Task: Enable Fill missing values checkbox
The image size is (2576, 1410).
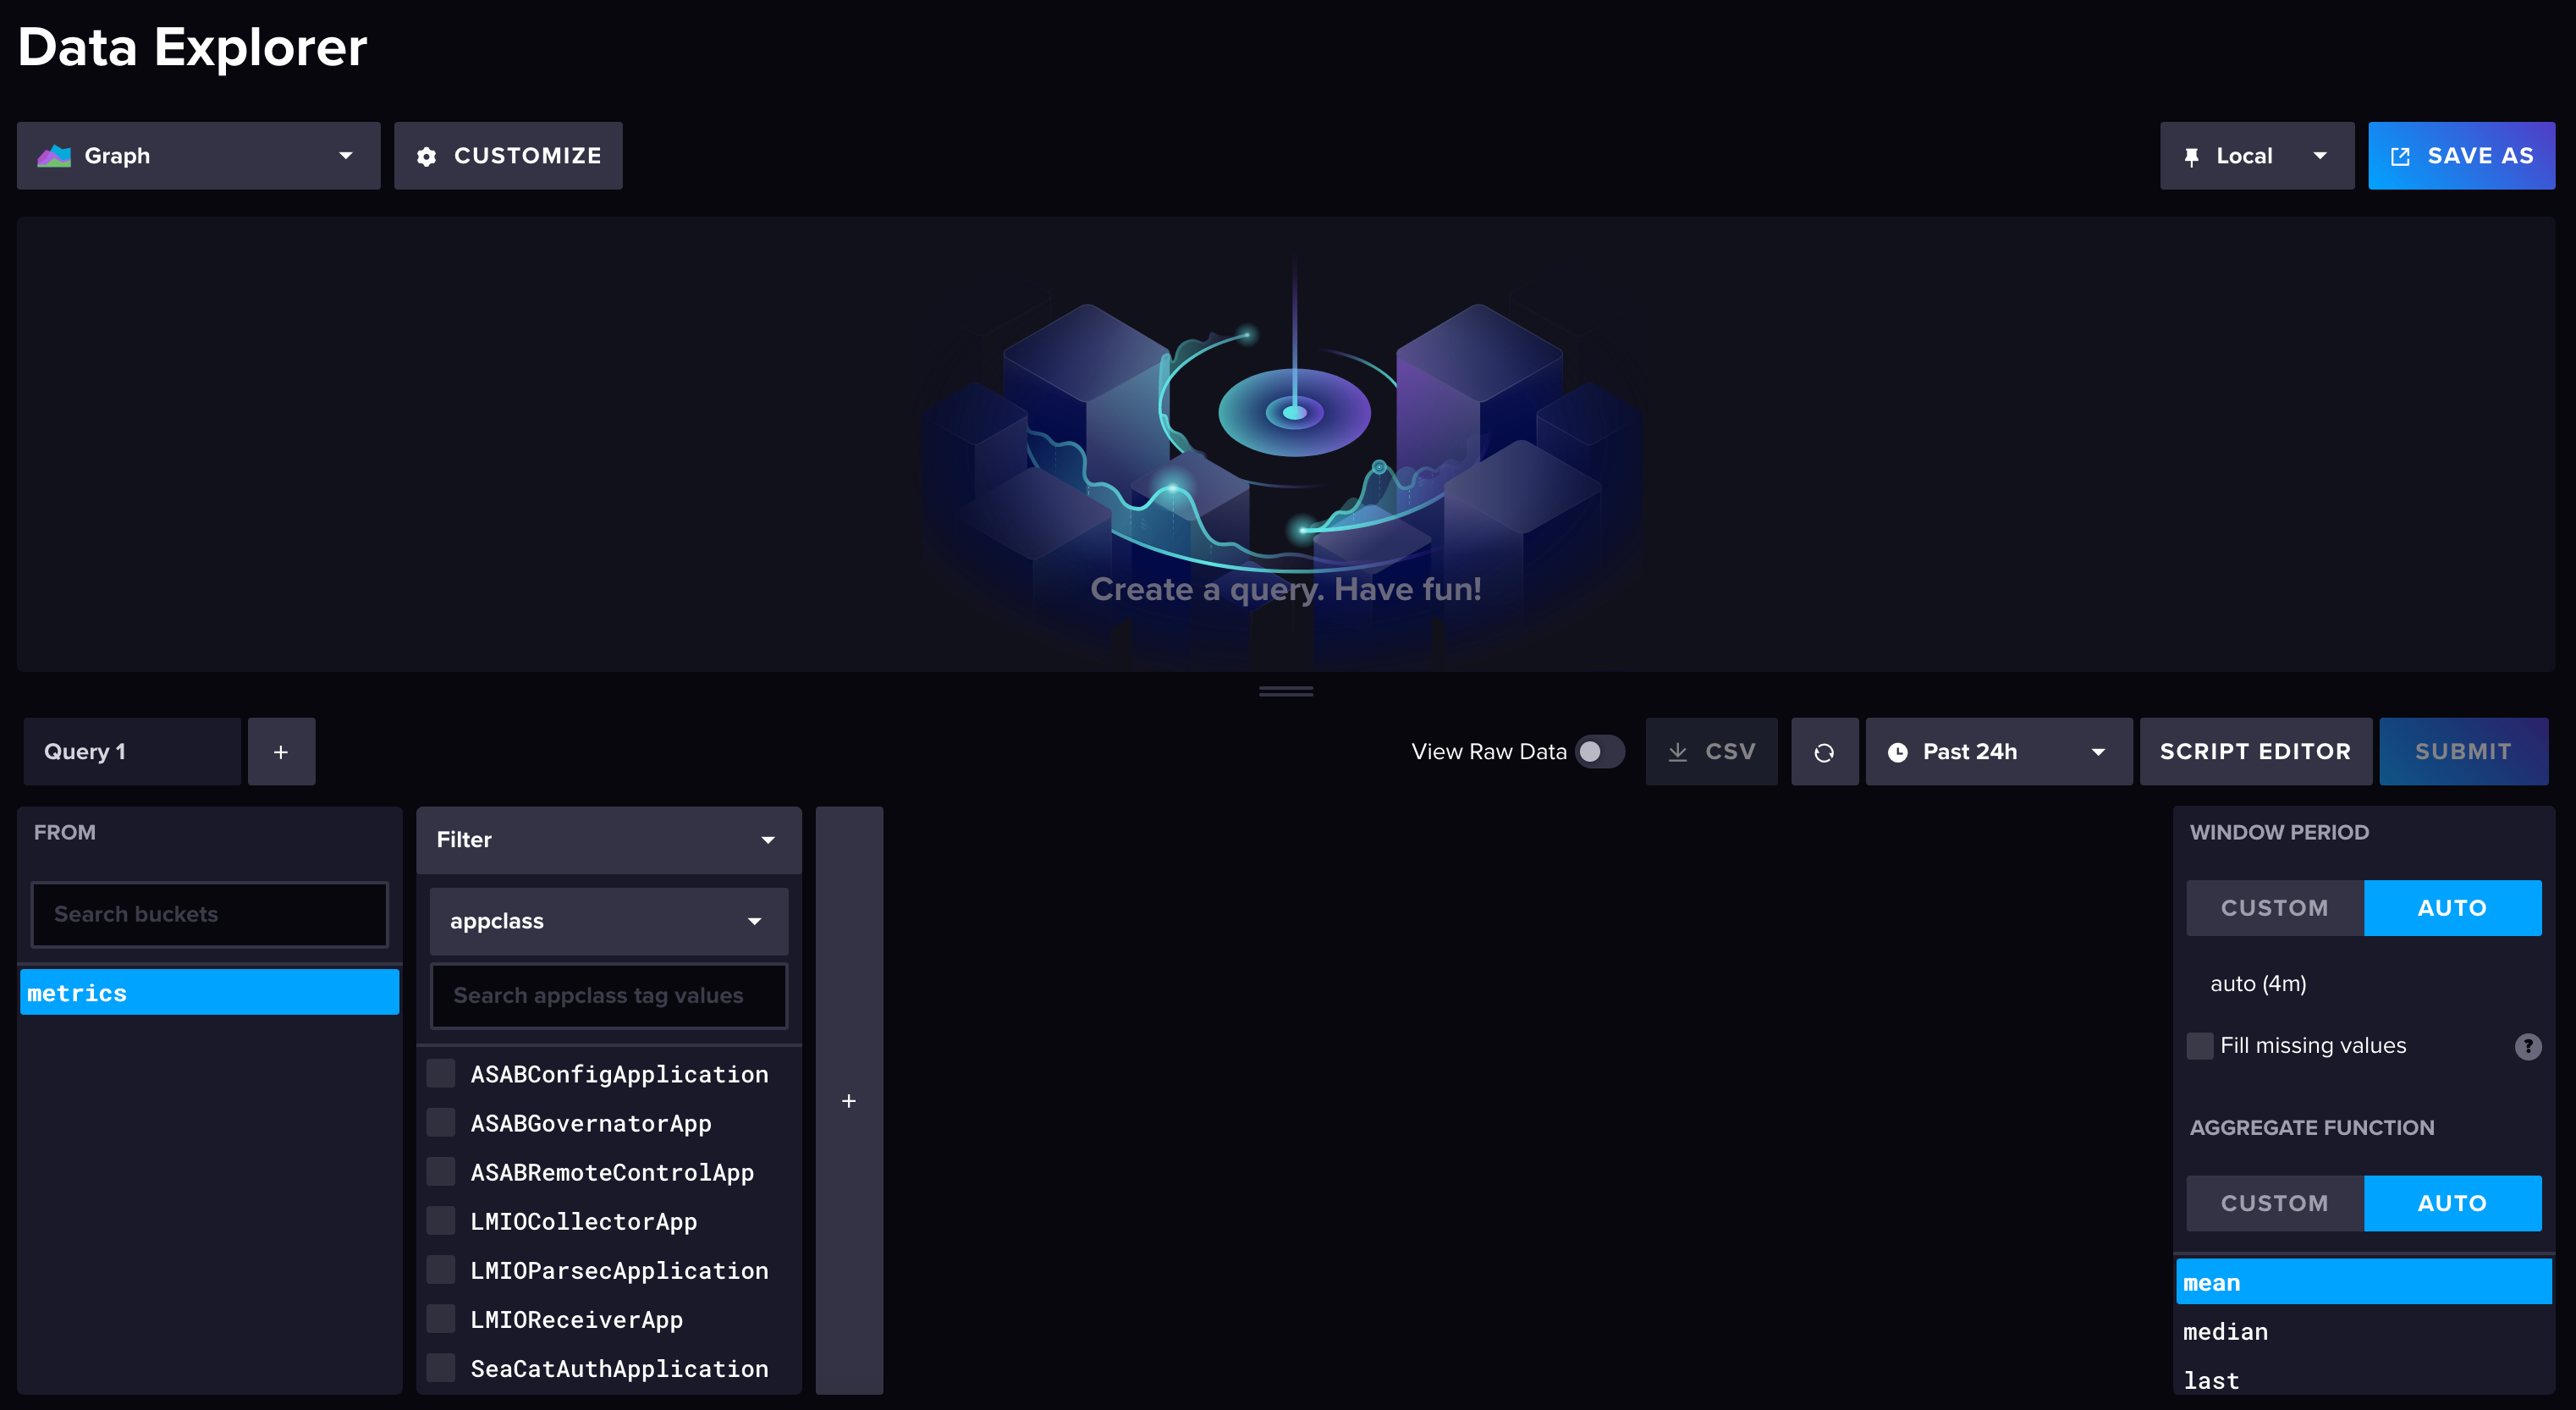Action: pos(2200,1046)
